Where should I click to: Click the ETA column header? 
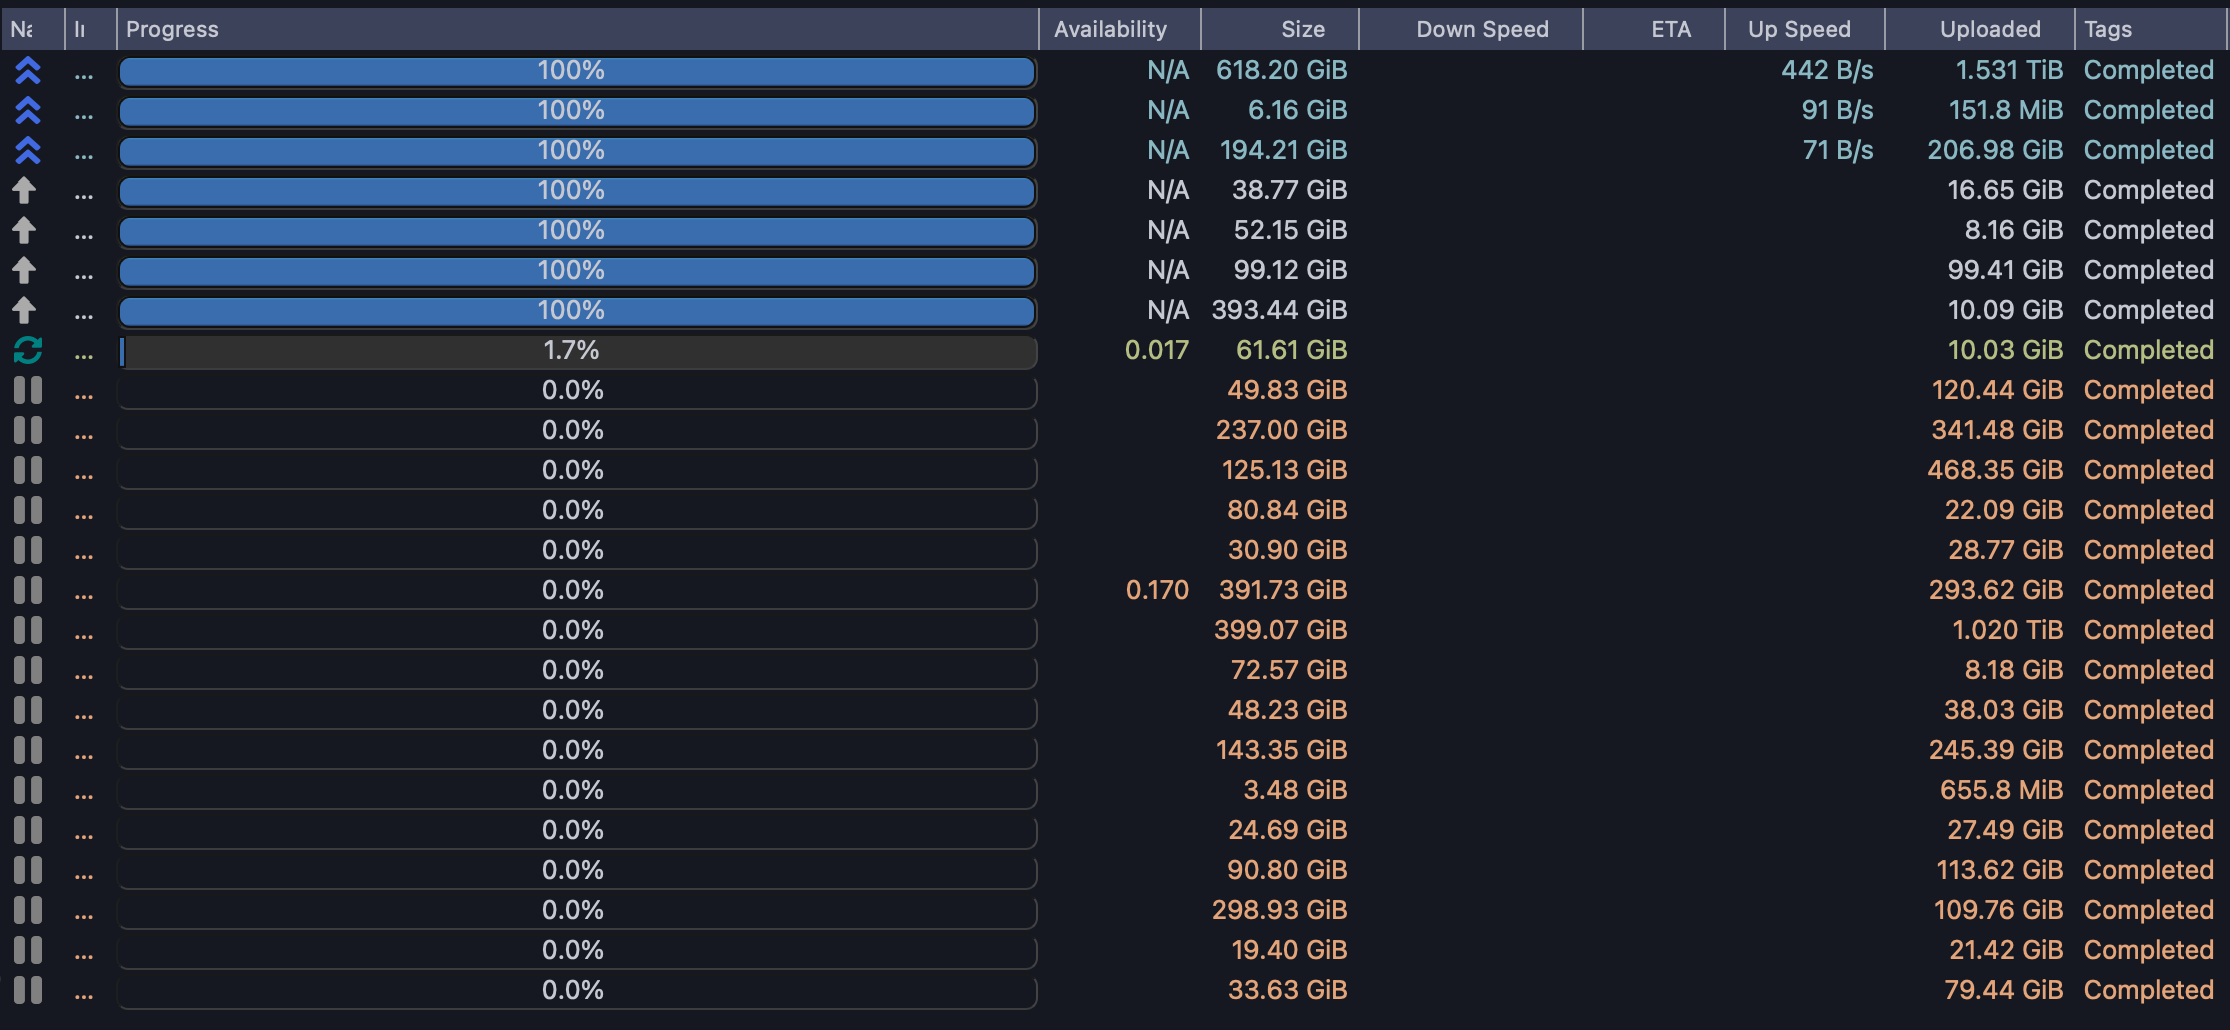pyautogui.click(x=1668, y=28)
